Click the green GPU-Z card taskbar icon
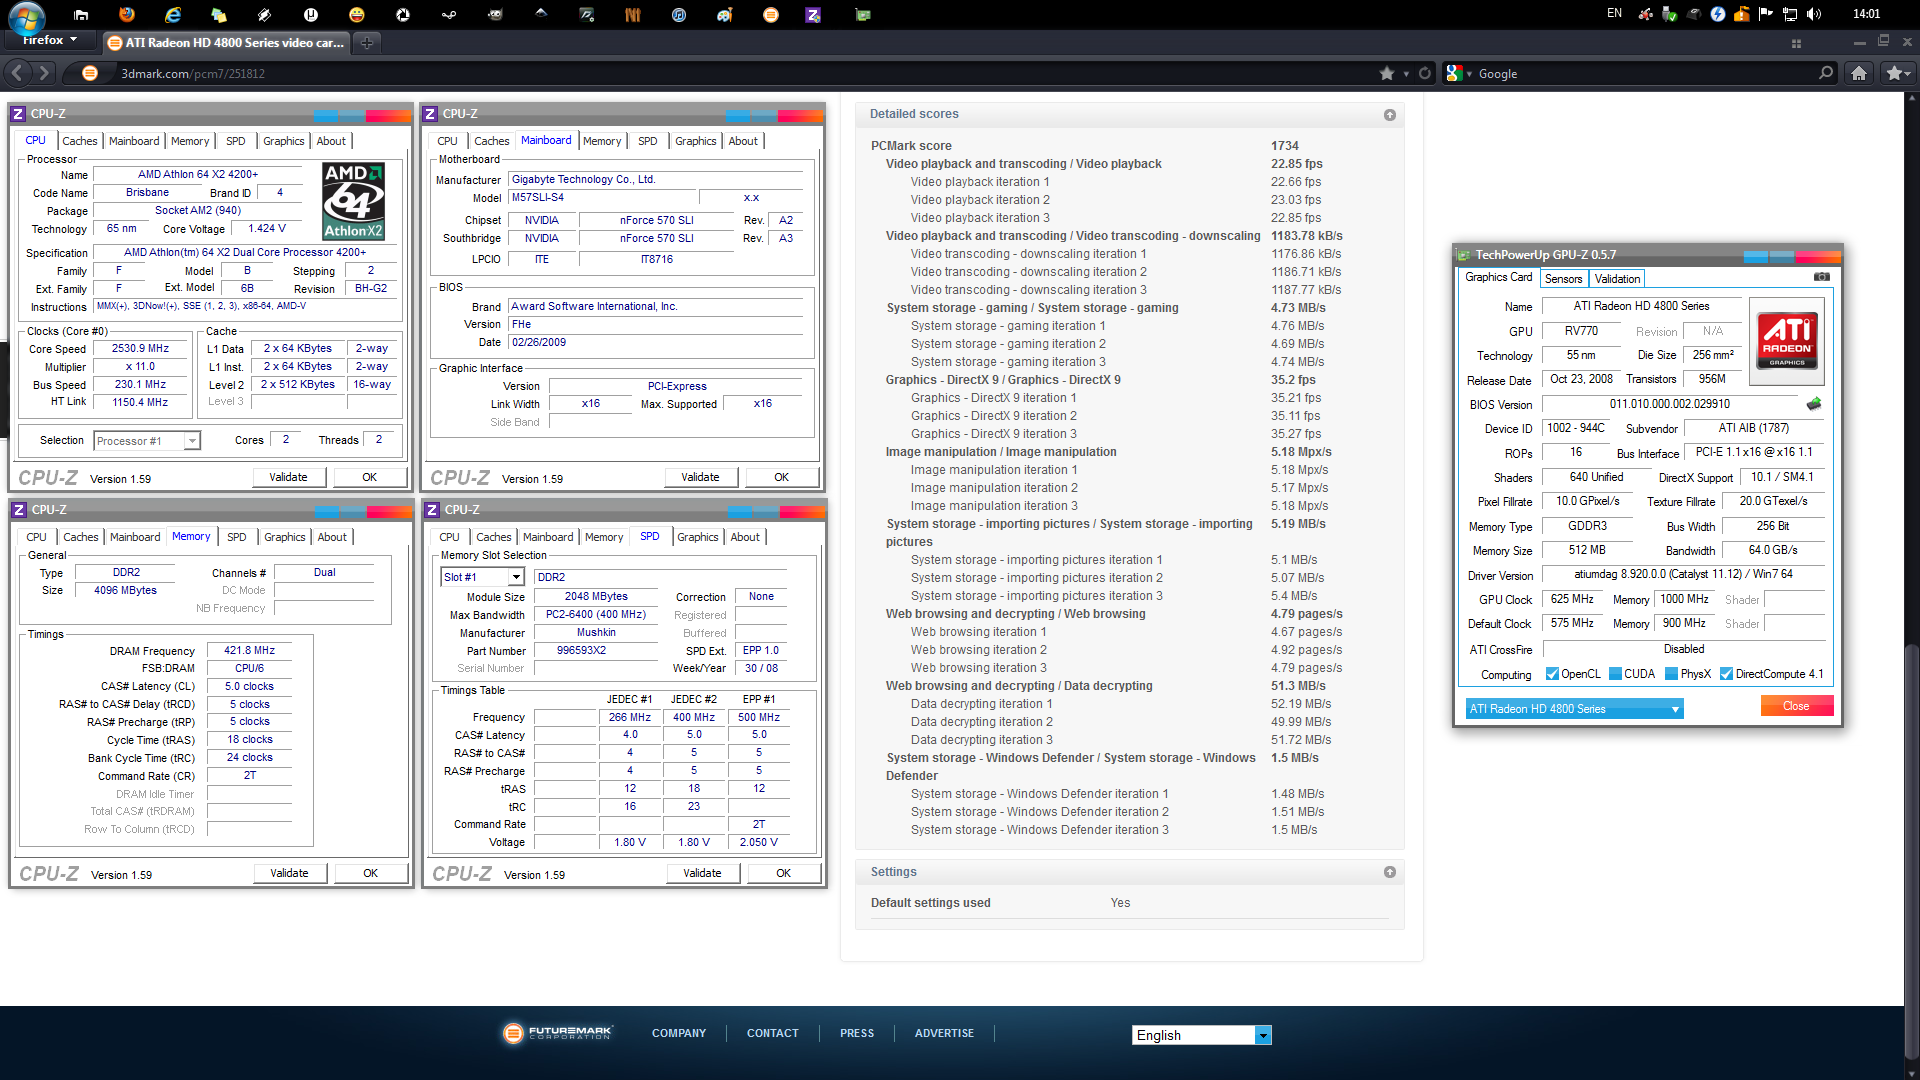1920x1080 pixels. (862, 14)
